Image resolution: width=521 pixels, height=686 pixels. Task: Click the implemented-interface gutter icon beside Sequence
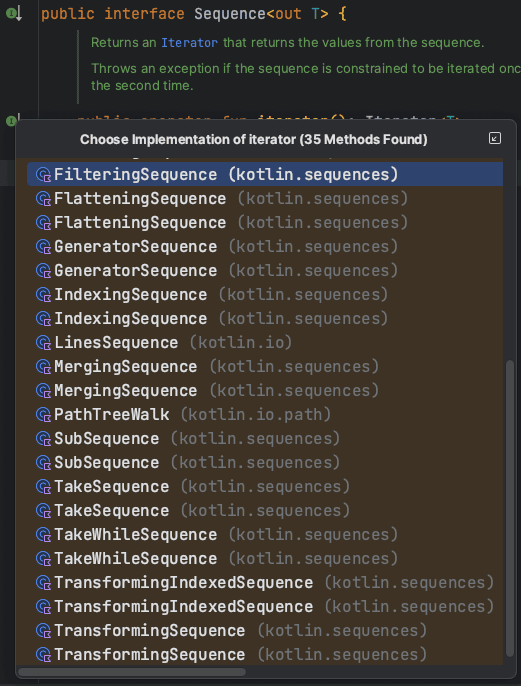coord(14,14)
